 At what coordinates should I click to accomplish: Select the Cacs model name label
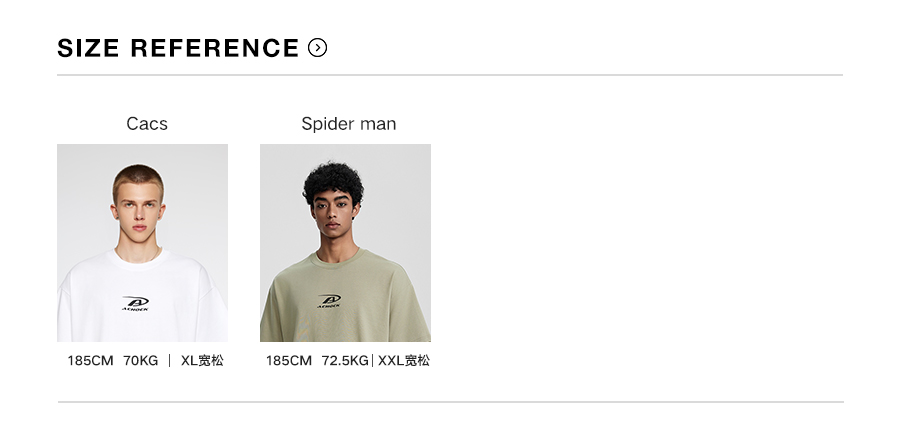click(x=147, y=124)
